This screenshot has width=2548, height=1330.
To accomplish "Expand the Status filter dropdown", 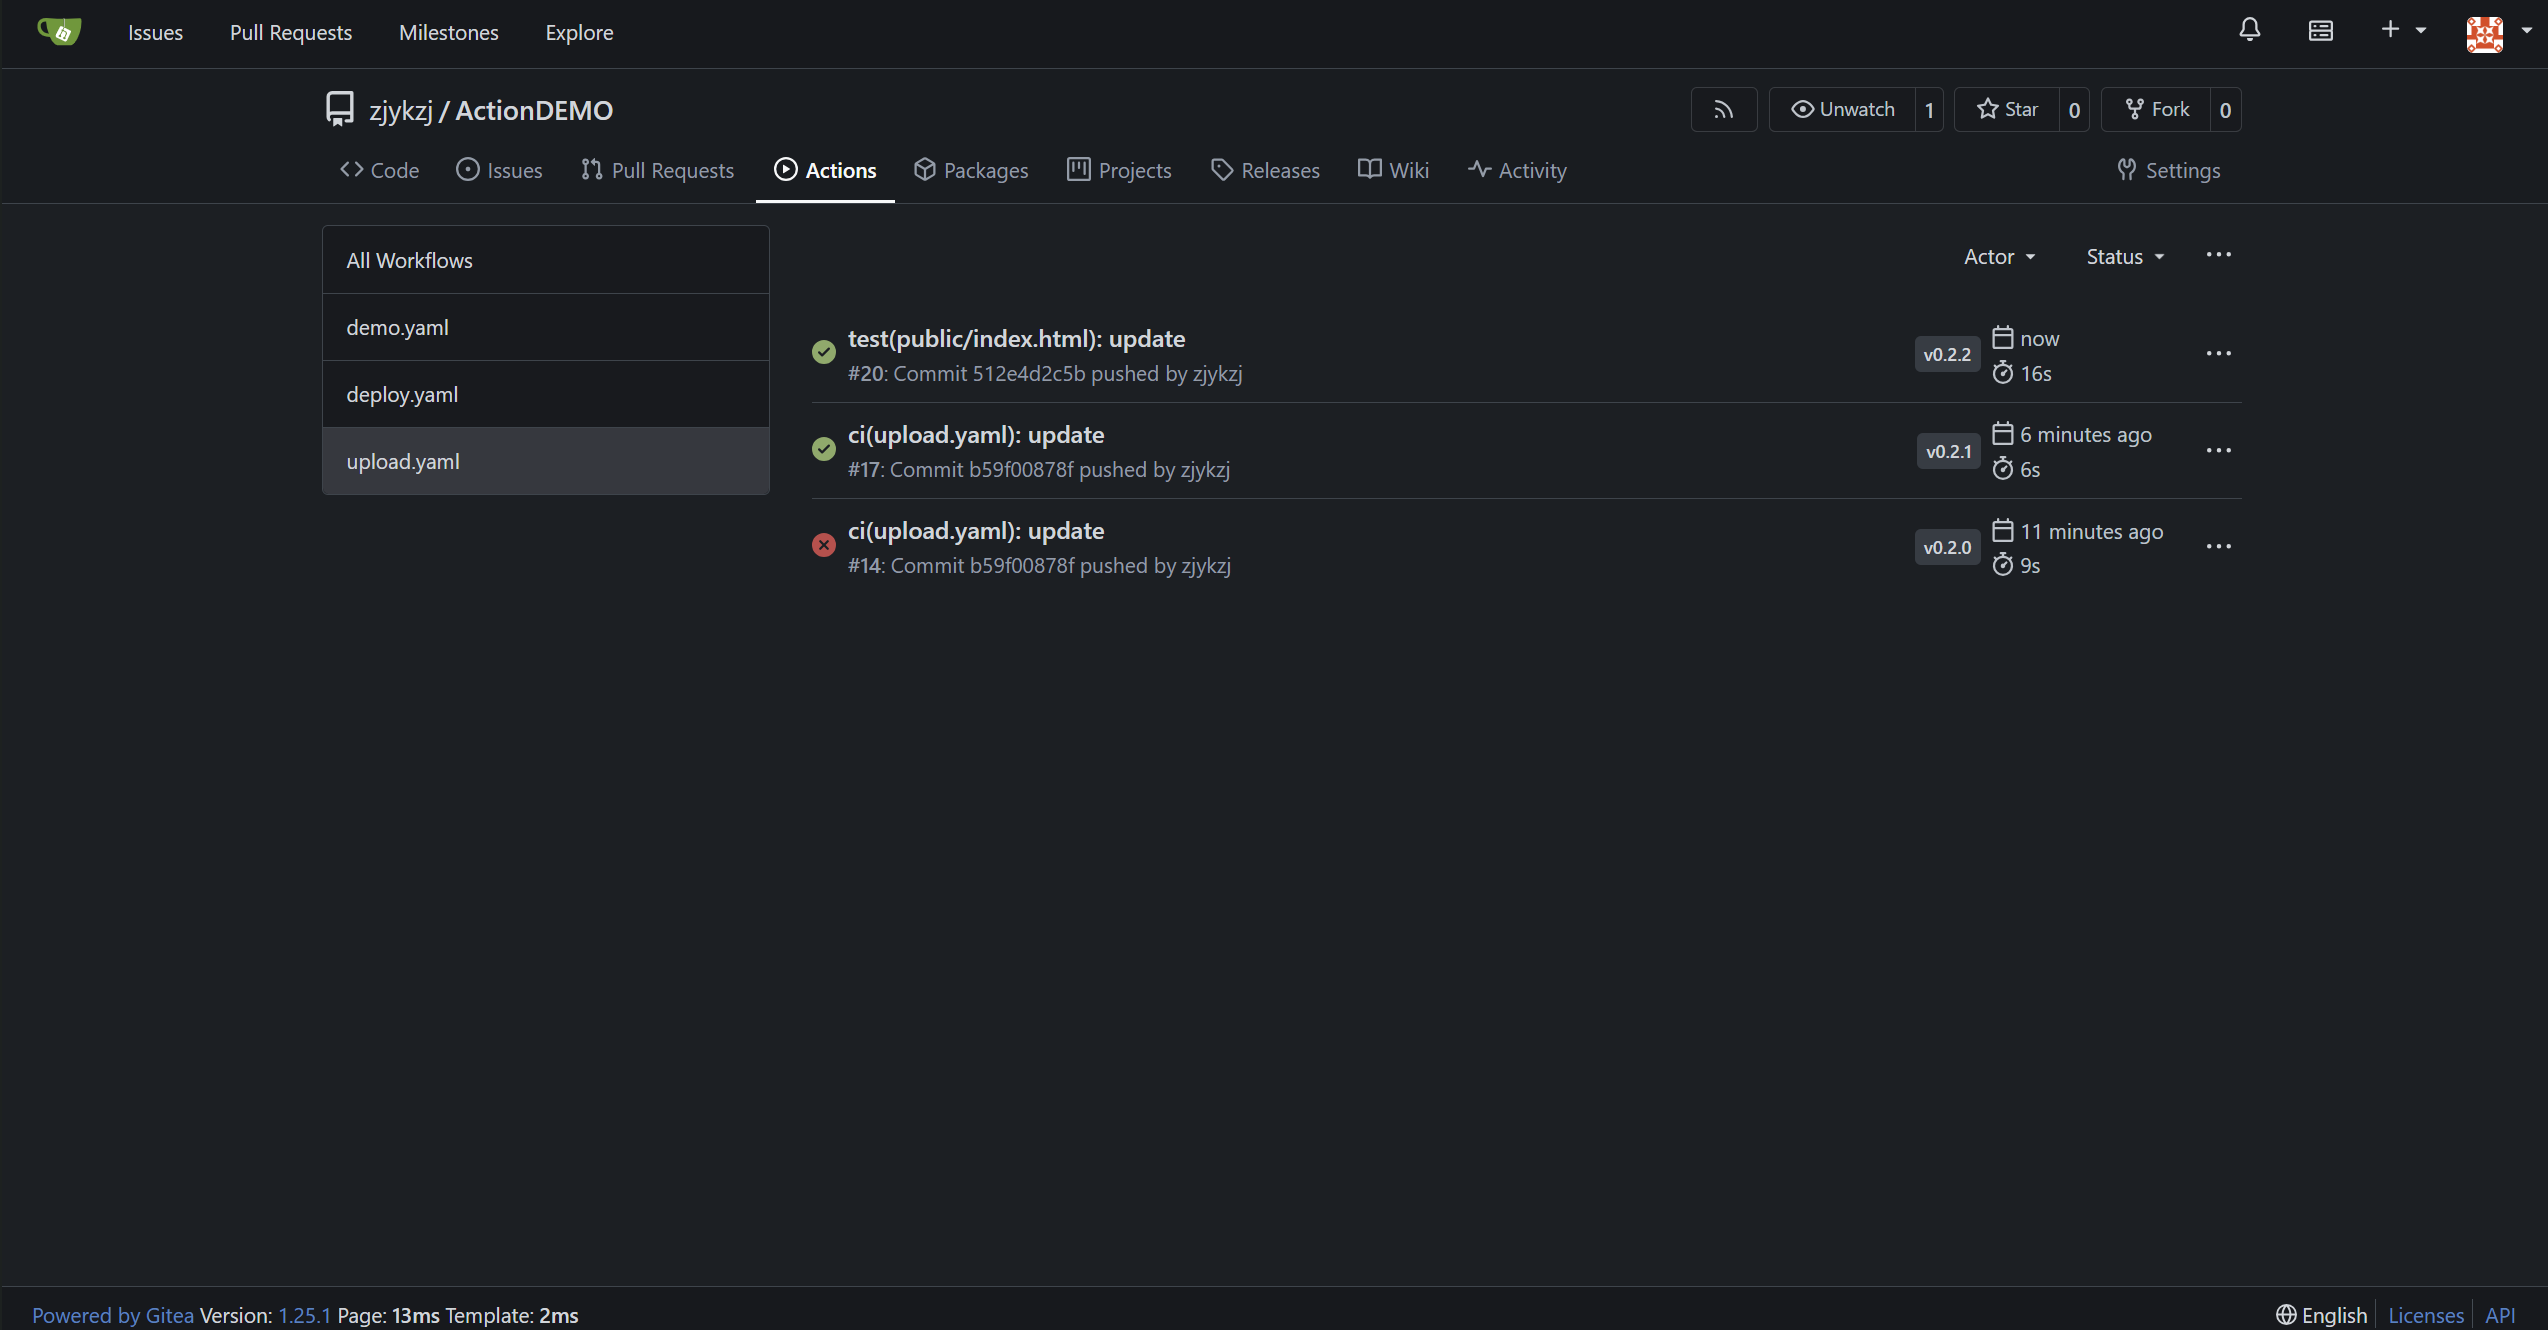I will [x=2124, y=257].
